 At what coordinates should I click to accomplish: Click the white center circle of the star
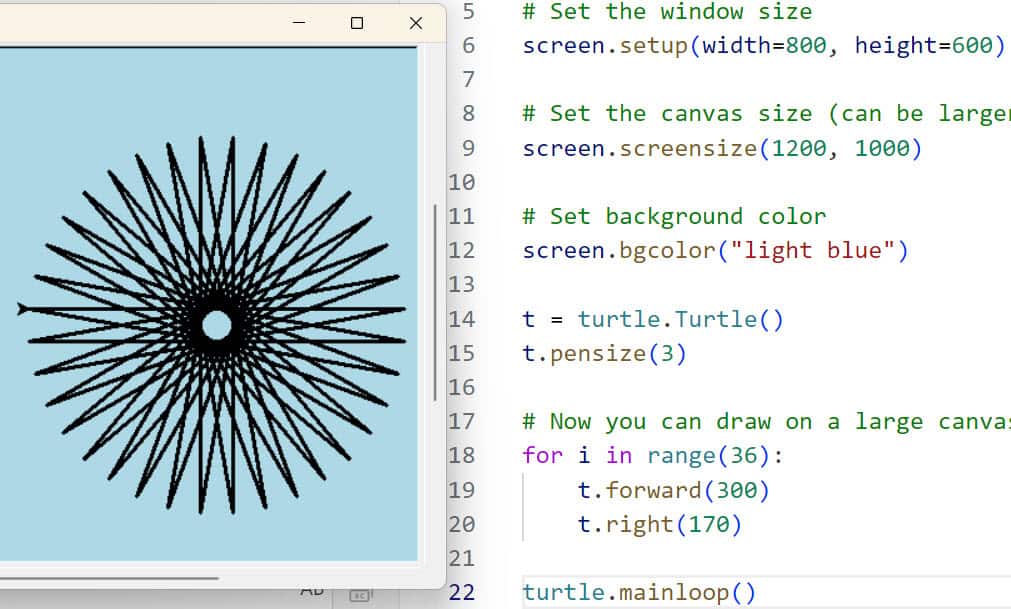[x=217, y=324]
